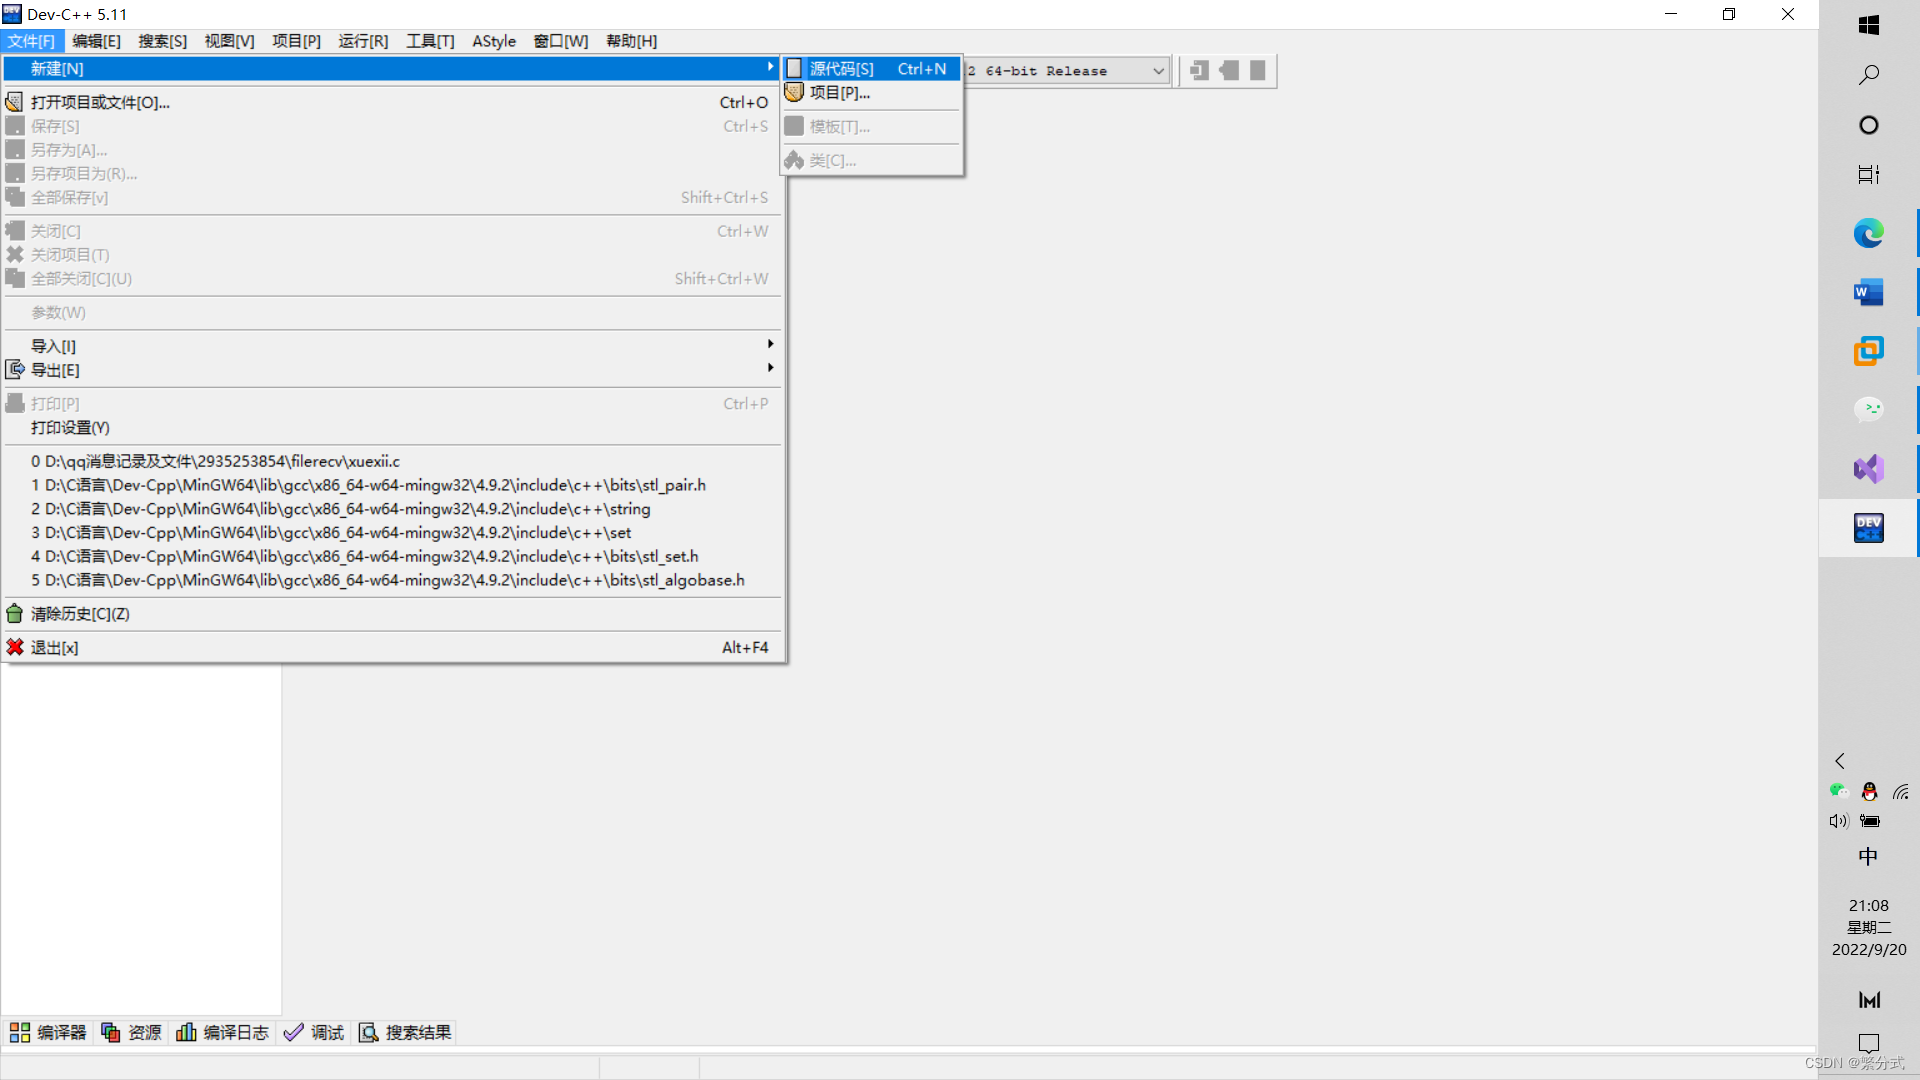Open the 64-bit Release compiler dropdown

pyautogui.click(x=1158, y=71)
